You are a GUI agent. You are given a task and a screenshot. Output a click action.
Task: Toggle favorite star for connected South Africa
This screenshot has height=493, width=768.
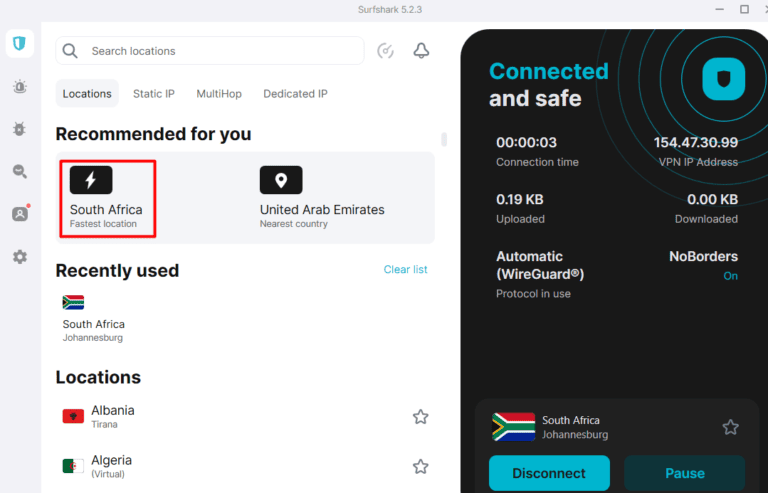coord(731,427)
